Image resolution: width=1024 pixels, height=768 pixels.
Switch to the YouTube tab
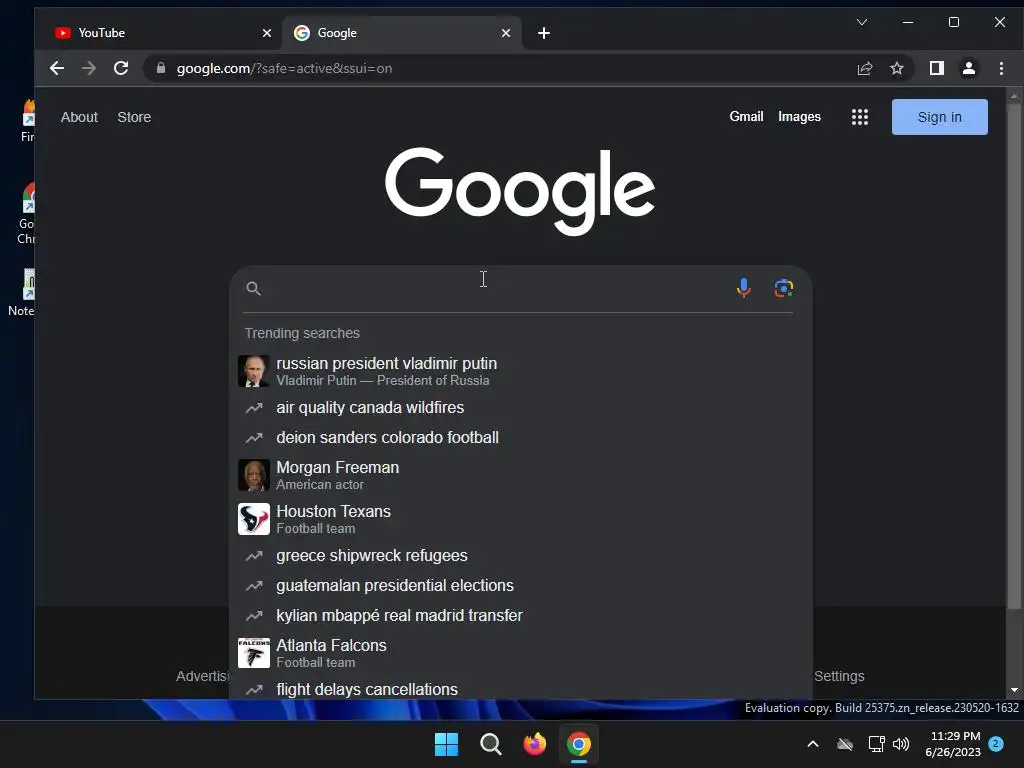click(157, 33)
